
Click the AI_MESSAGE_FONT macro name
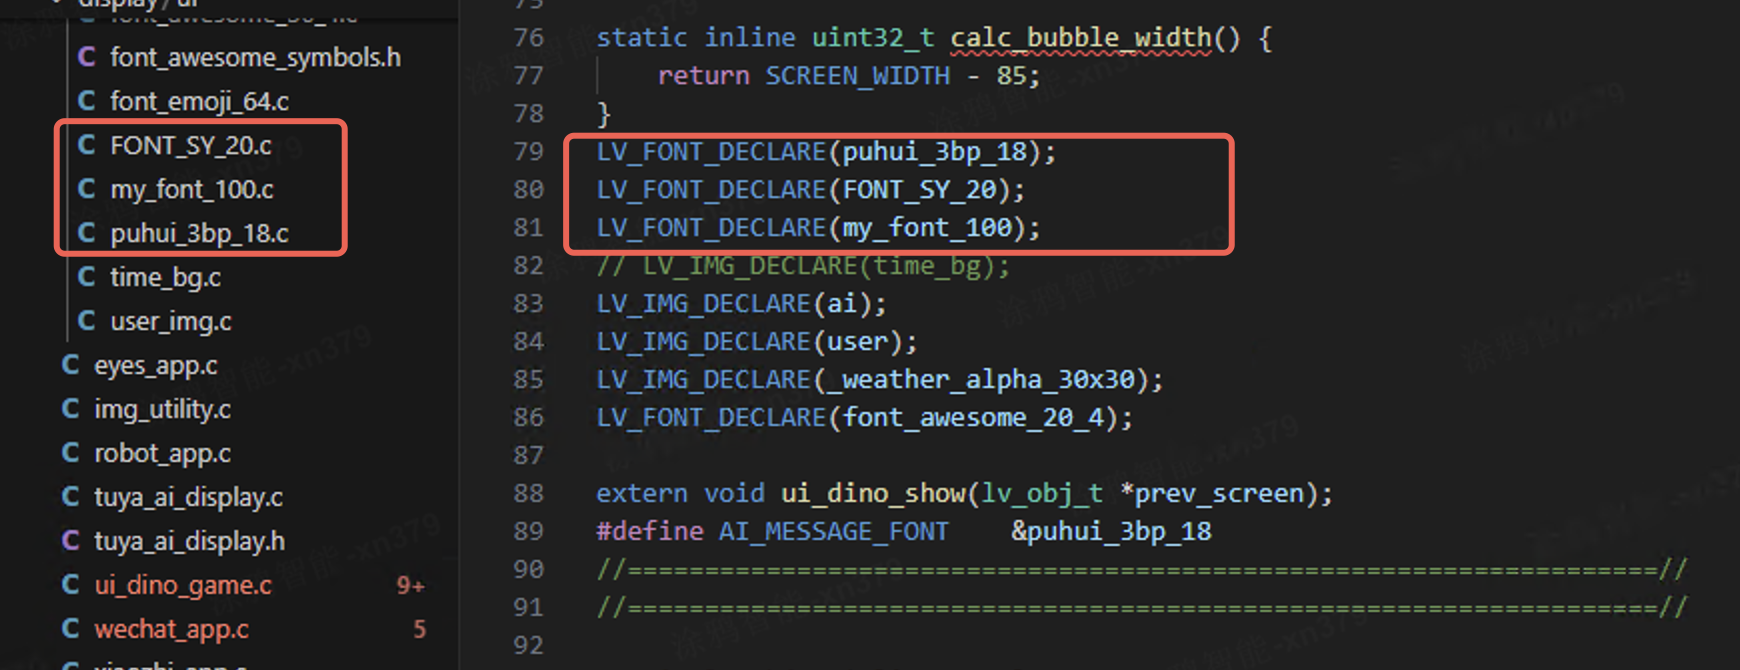pyautogui.click(x=833, y=532)
